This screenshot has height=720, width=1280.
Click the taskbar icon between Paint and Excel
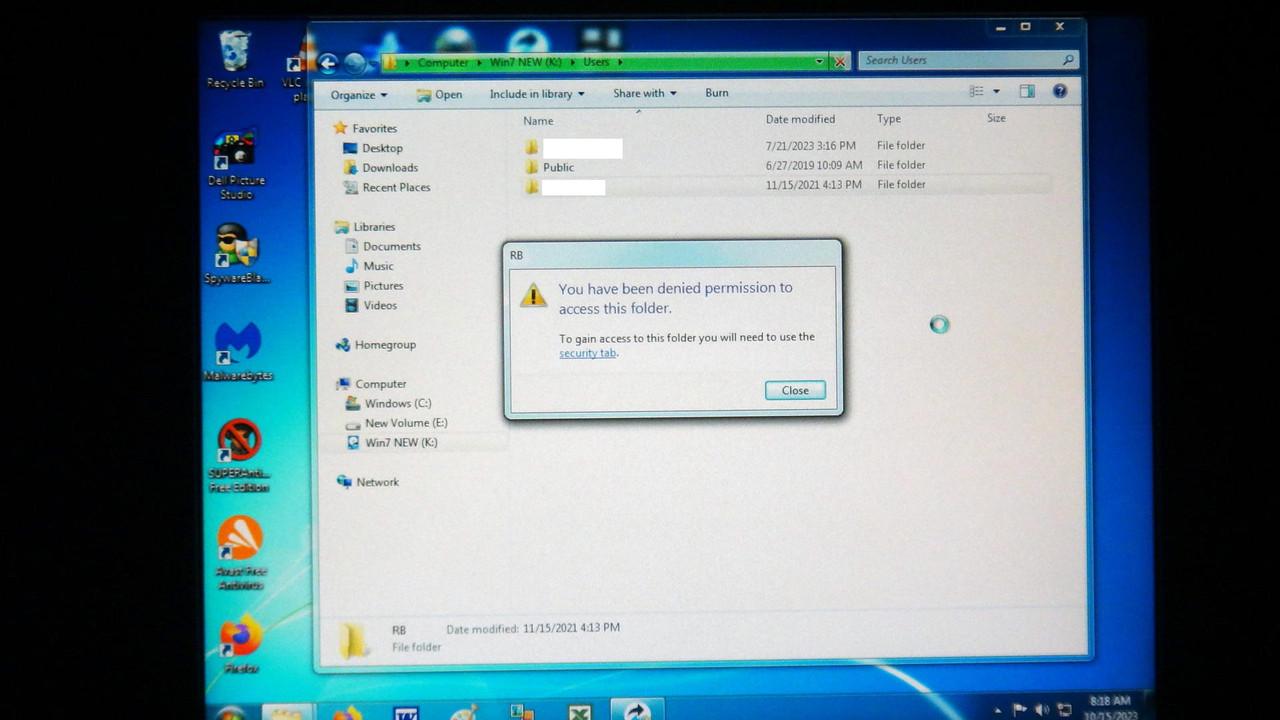522,713
